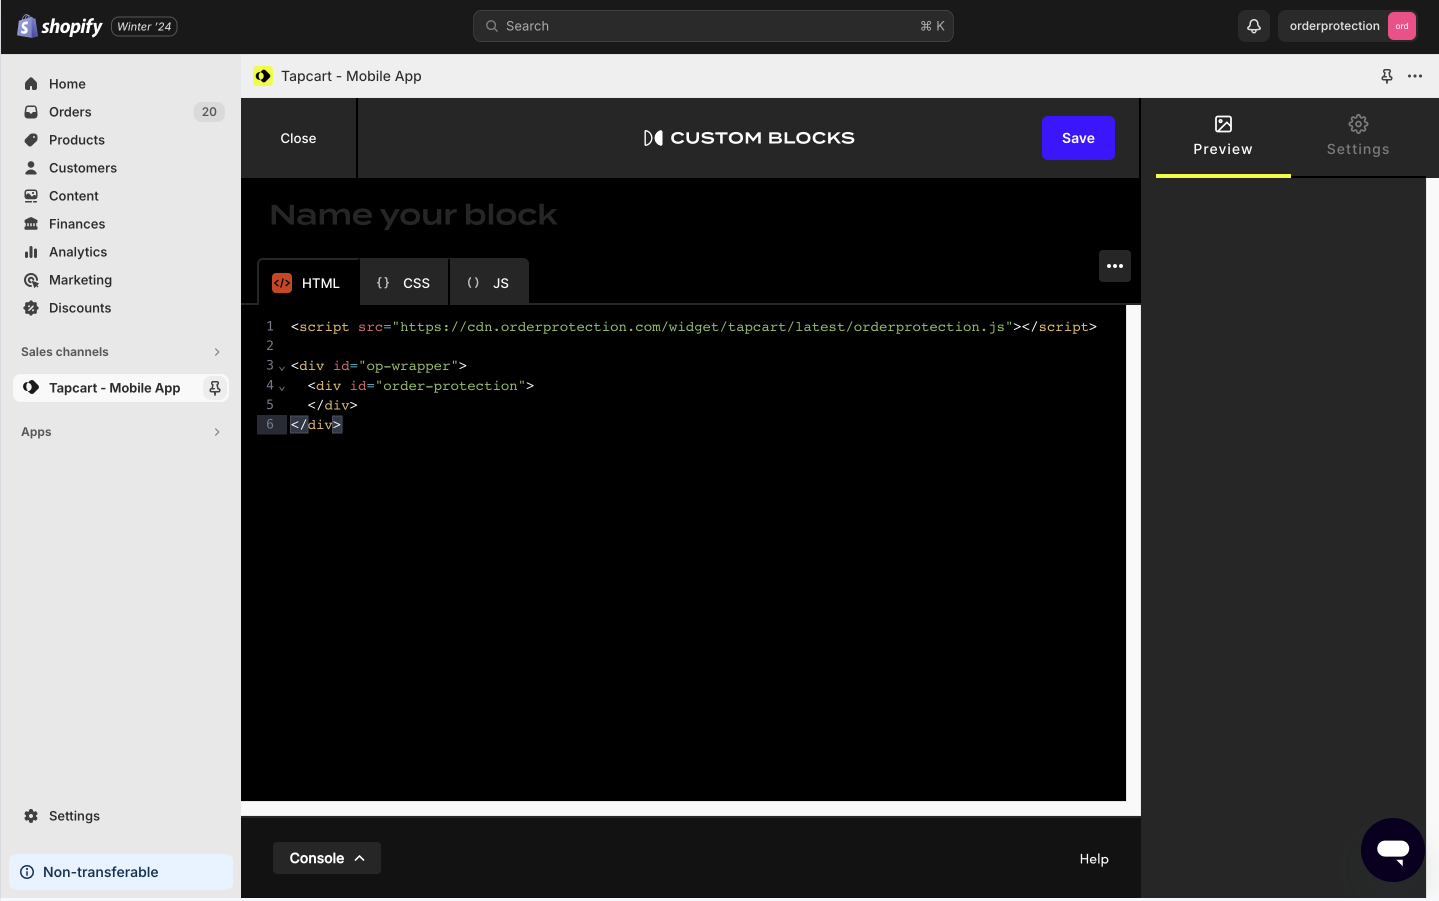Click the Home house icon

(x=31, y=84)
